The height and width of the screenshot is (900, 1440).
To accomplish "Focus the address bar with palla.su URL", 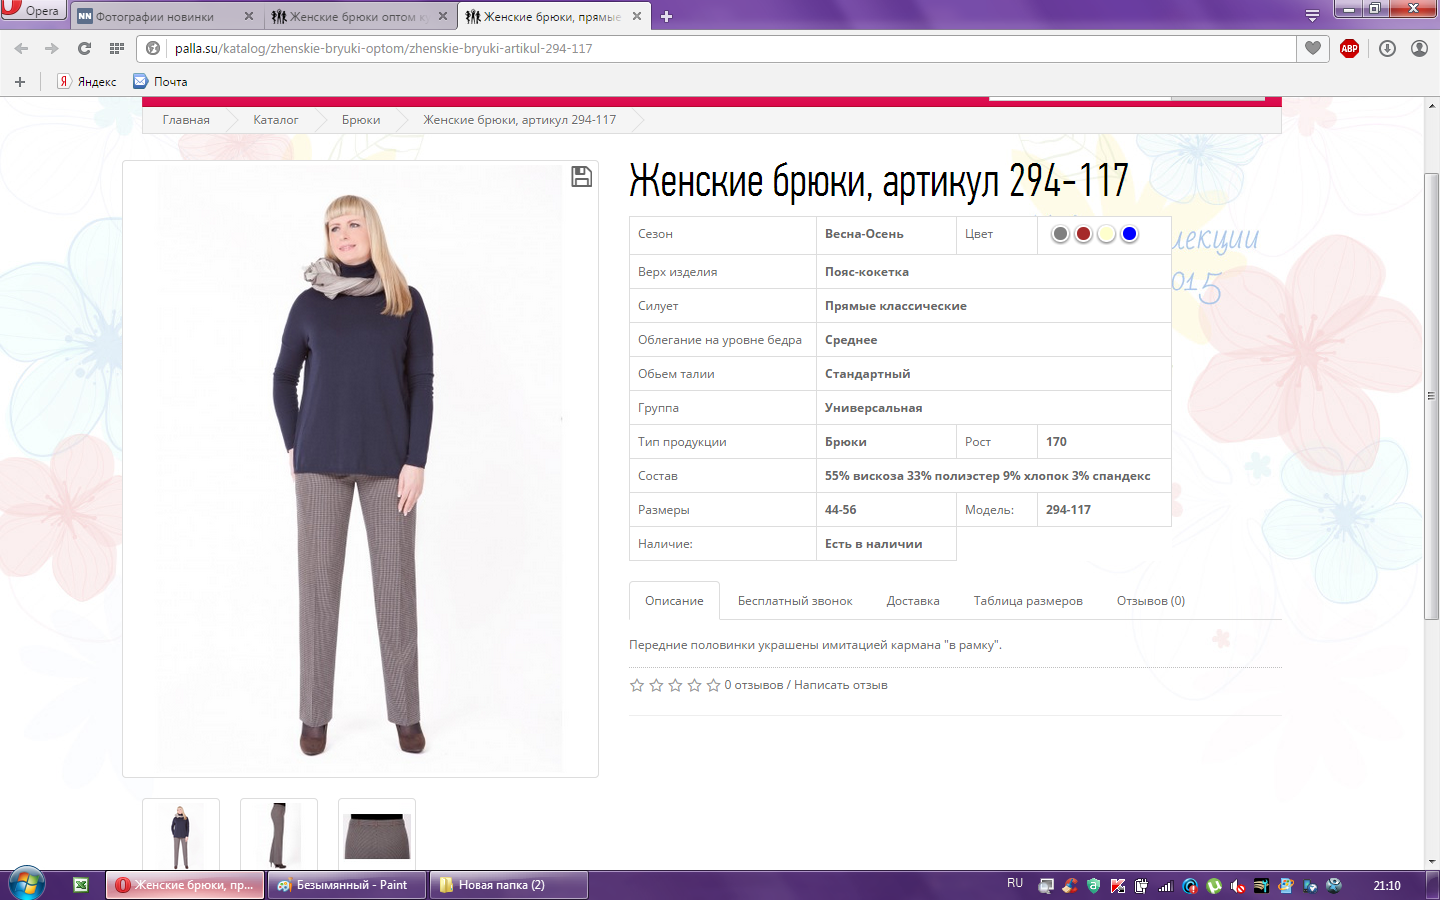I will coord(716,48).
